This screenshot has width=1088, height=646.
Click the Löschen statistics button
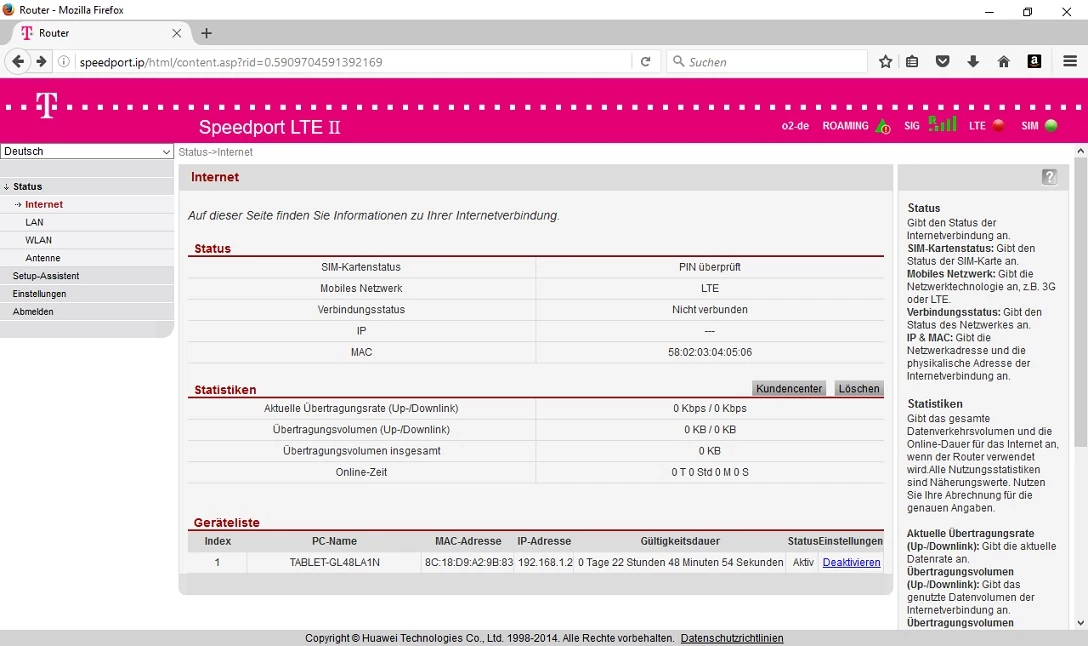[858, 389]
